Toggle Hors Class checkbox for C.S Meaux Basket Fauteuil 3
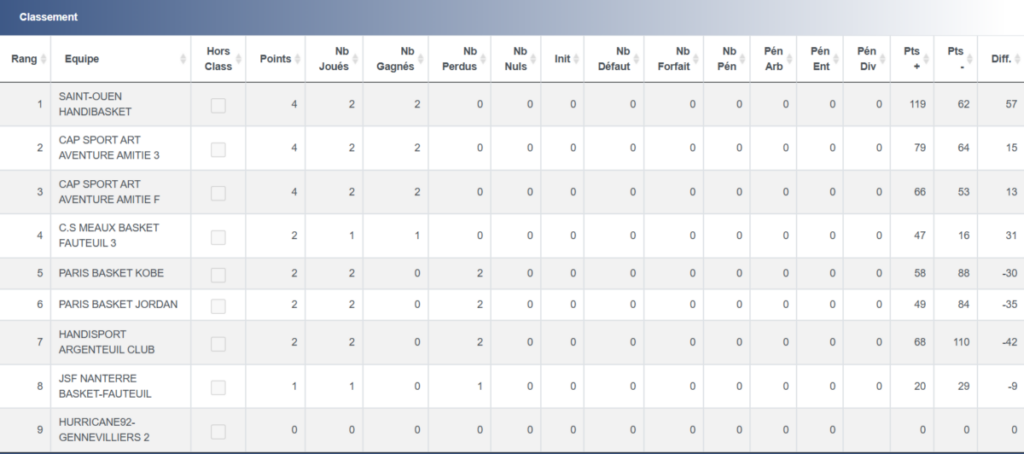Image resolution: width=1024 pixels, height=454 pixels. (218, 236)
